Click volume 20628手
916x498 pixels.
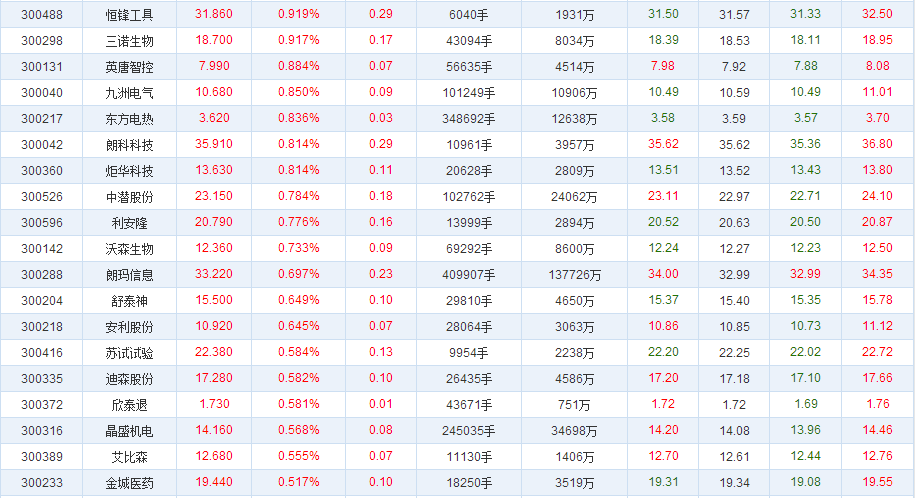(x=469, y=171)
